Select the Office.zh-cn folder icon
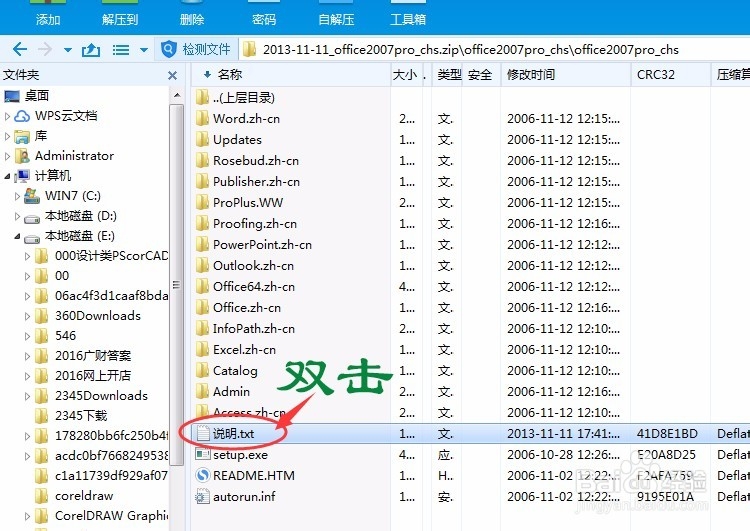Viewport: 750px width, 531px height. coord(202,308)
